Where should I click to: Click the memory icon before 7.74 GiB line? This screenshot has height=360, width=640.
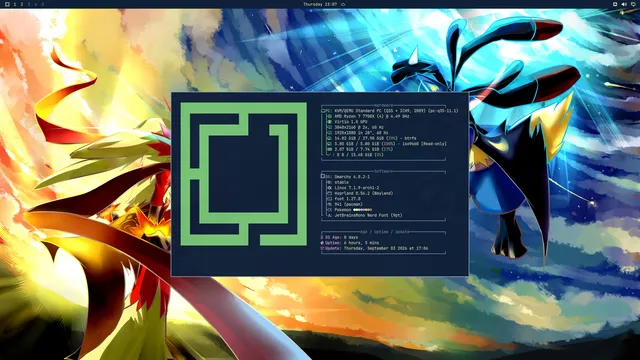329,149
